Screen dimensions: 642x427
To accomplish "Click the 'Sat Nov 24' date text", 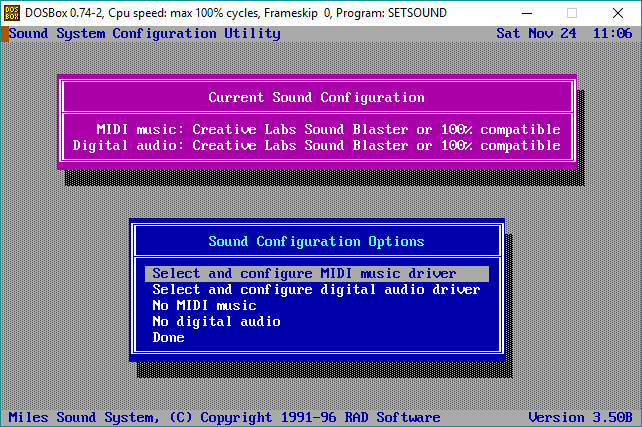I will [536, 33].
